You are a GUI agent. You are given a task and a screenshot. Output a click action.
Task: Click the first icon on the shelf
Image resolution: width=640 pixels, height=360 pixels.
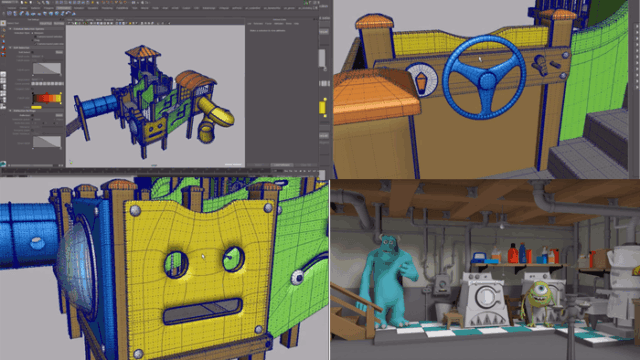point(9,13)
